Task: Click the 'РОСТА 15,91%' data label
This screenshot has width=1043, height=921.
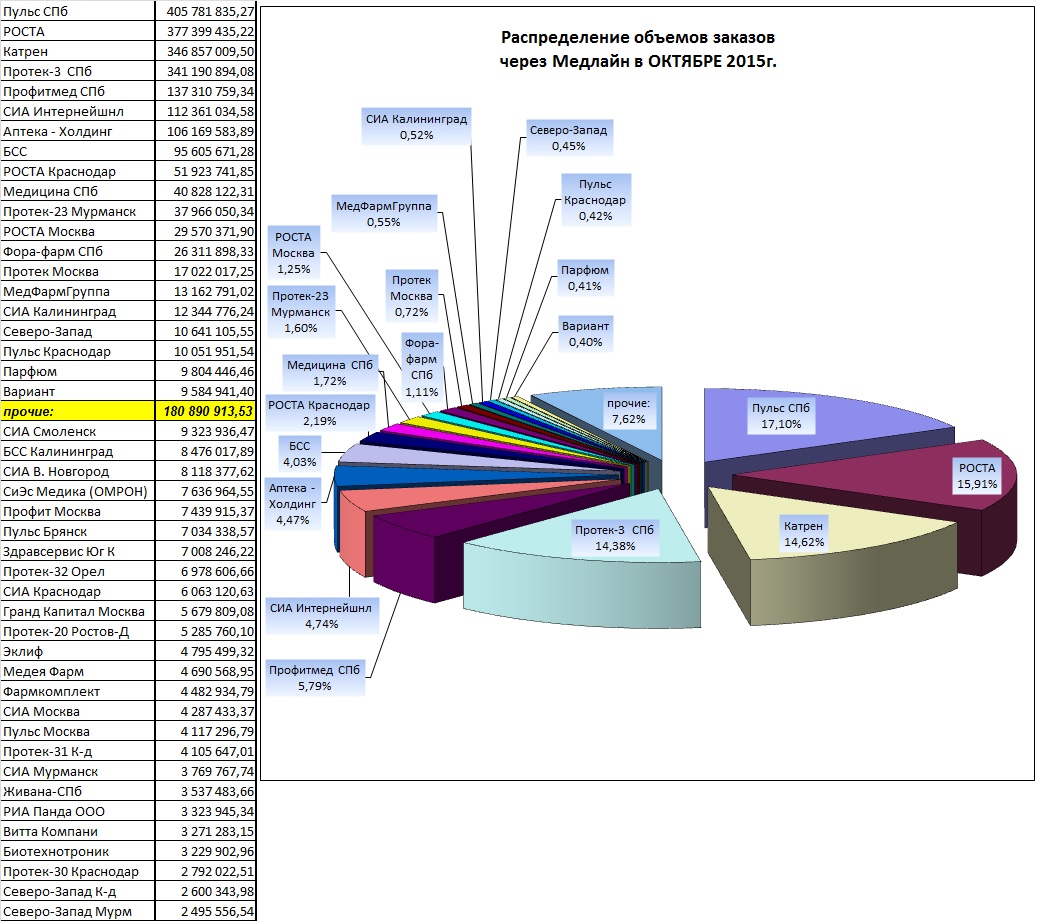Action: 976,475
